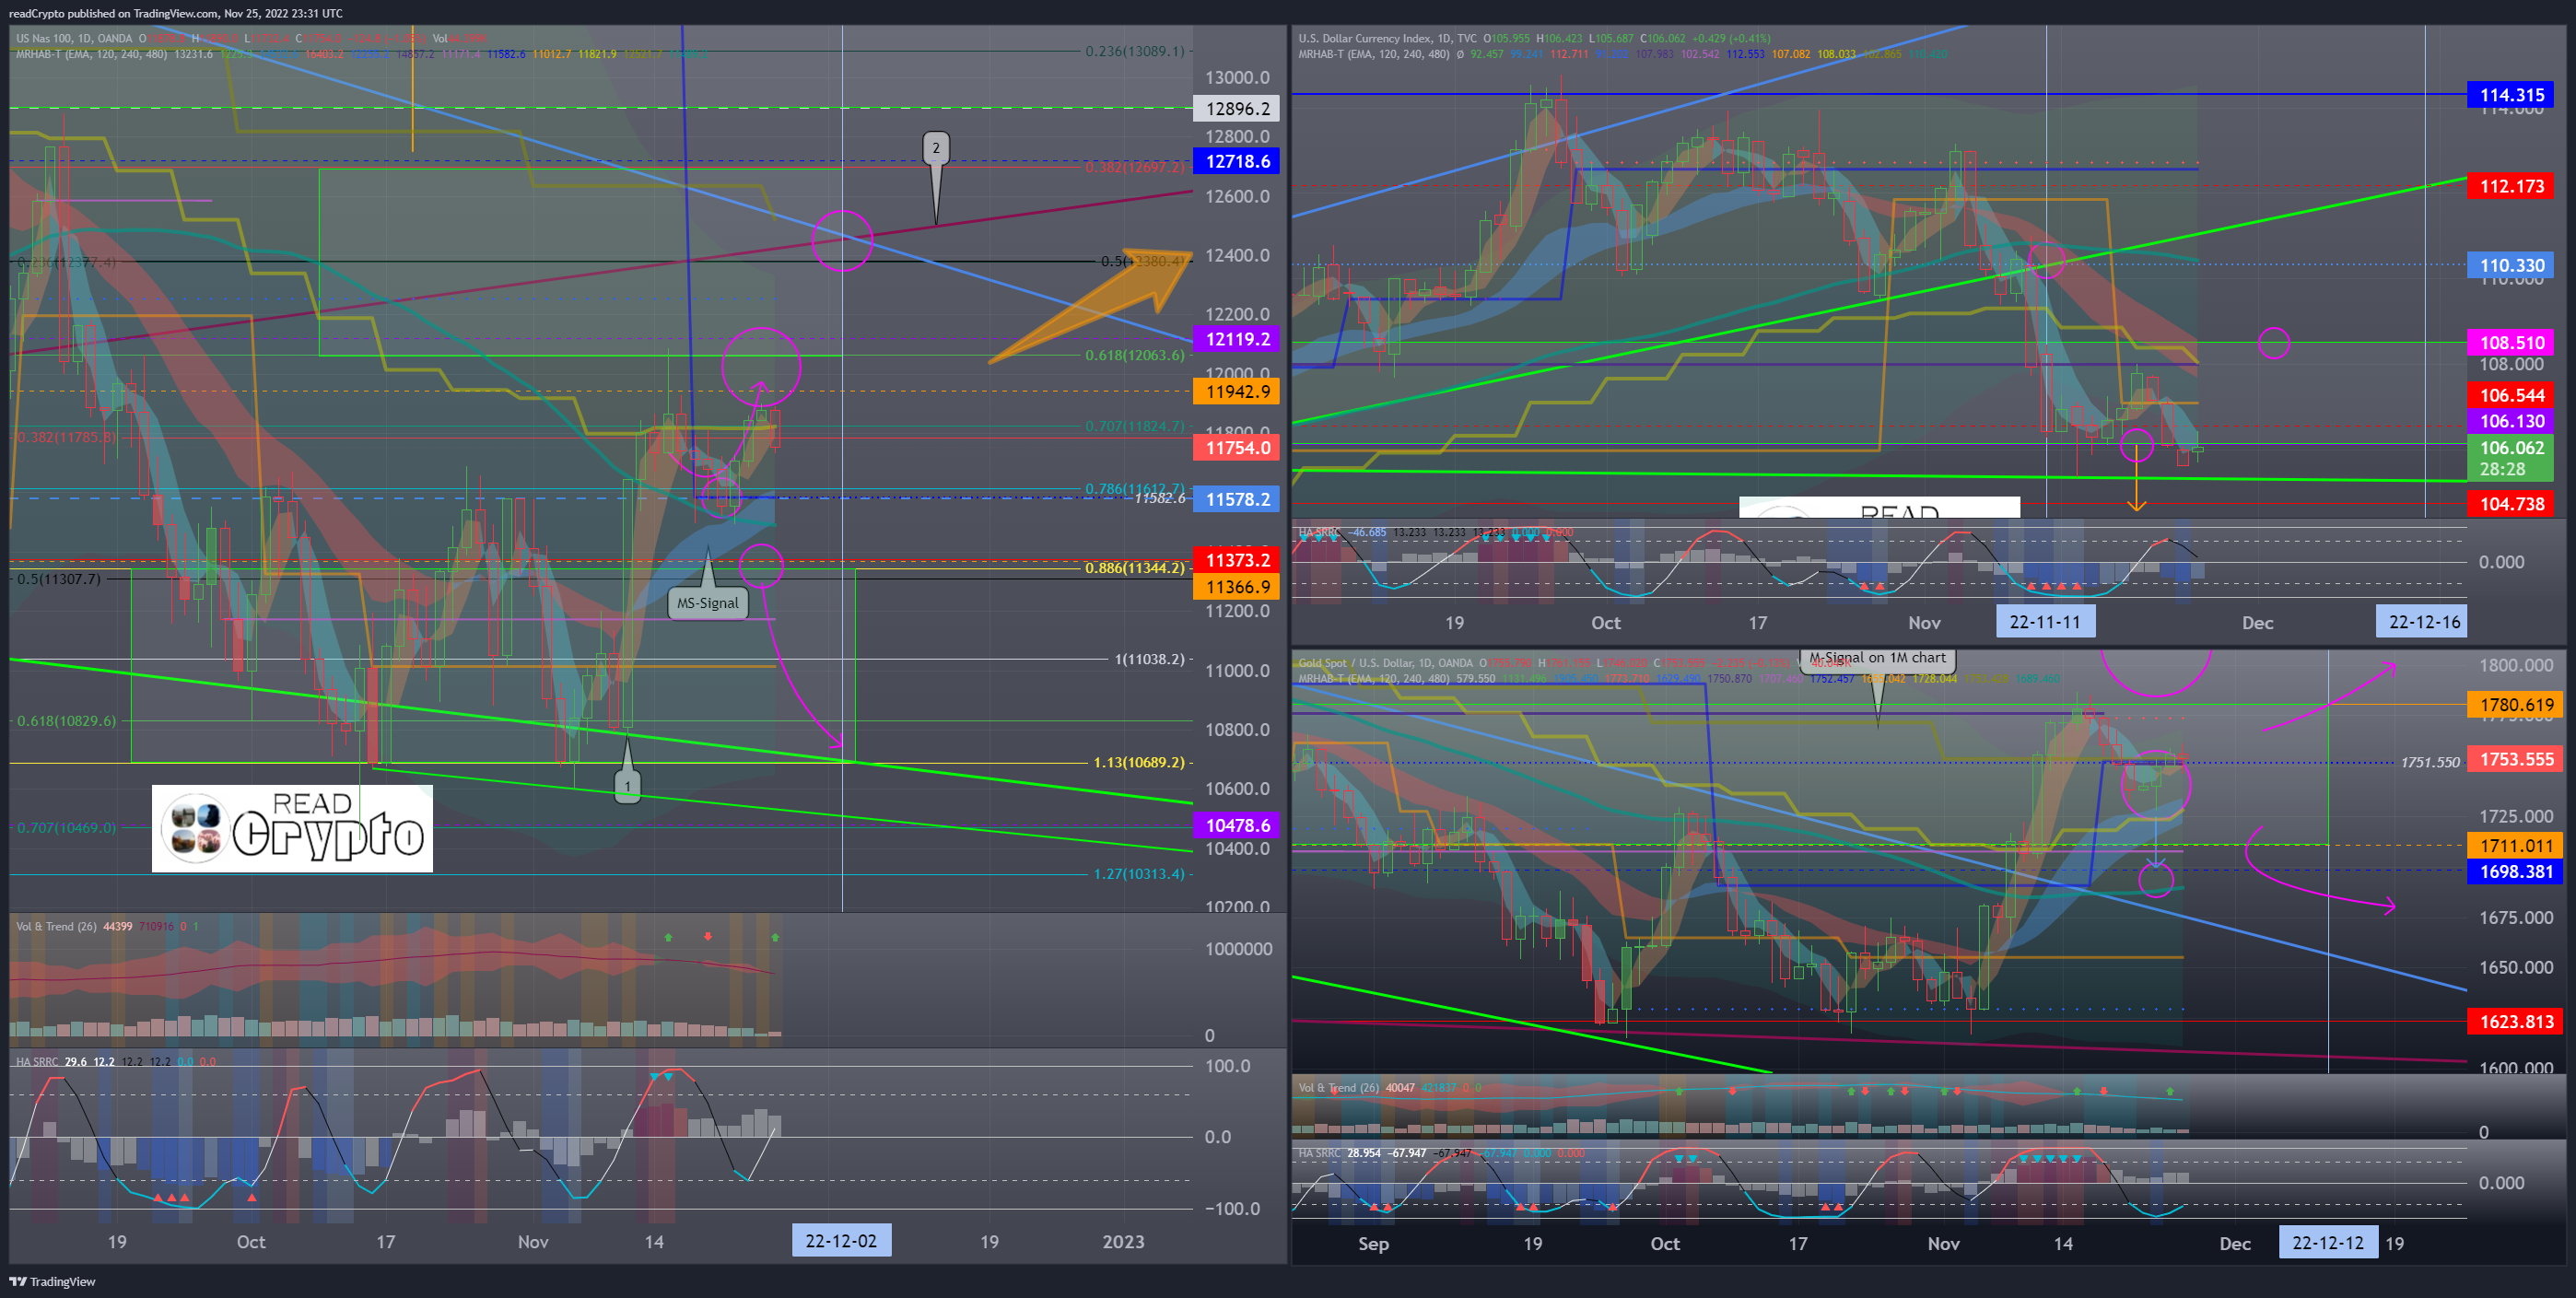This screenshot has width=2576, height=1298.
Task: Click the 0.5(11307.7) Fibonacci label
Action: pyautogui.click(x=59, y=579)
